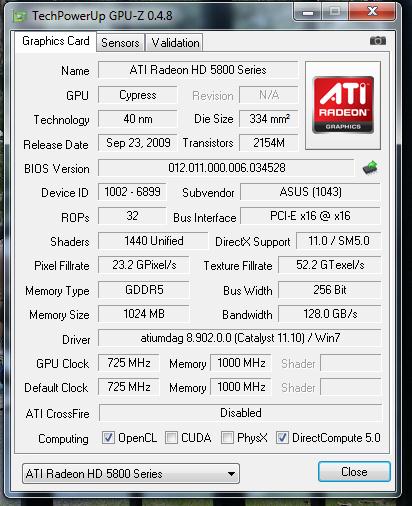This screenshot has height=506, width=412.
Task: Click the ATI Radeon graphics logo
Action: click(343, 105)
